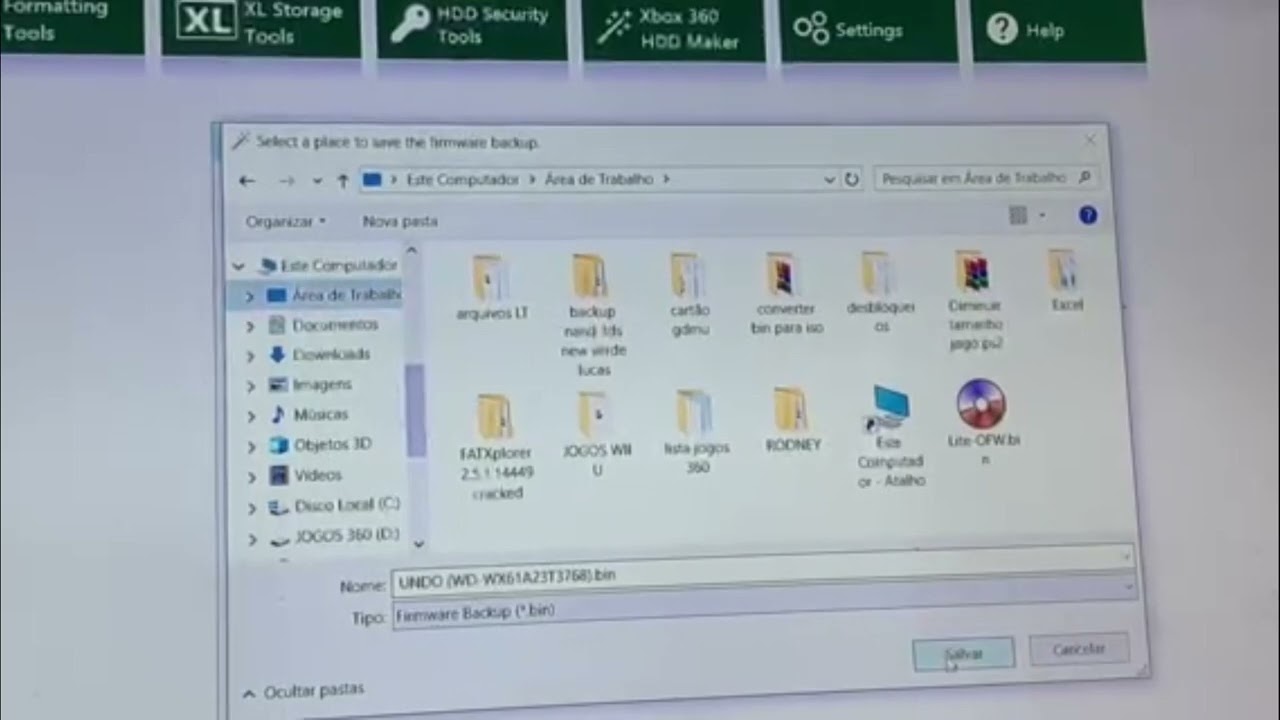Click the Cancelar button

1080,649
